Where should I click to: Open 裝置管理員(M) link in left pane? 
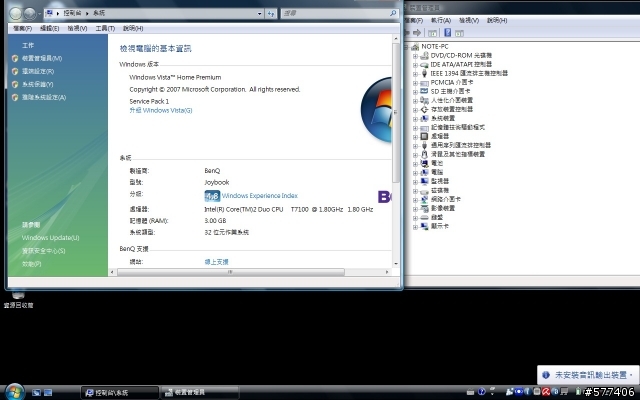(42, 58)
